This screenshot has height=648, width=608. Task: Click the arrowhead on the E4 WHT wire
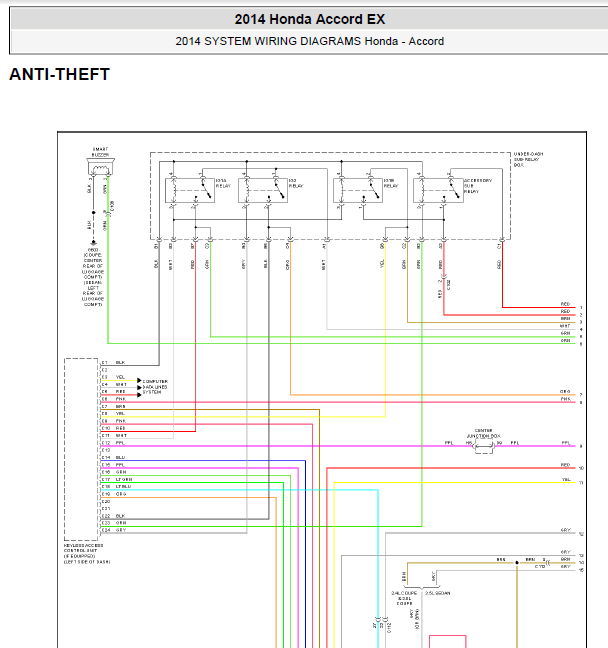[x=139, y=388]
